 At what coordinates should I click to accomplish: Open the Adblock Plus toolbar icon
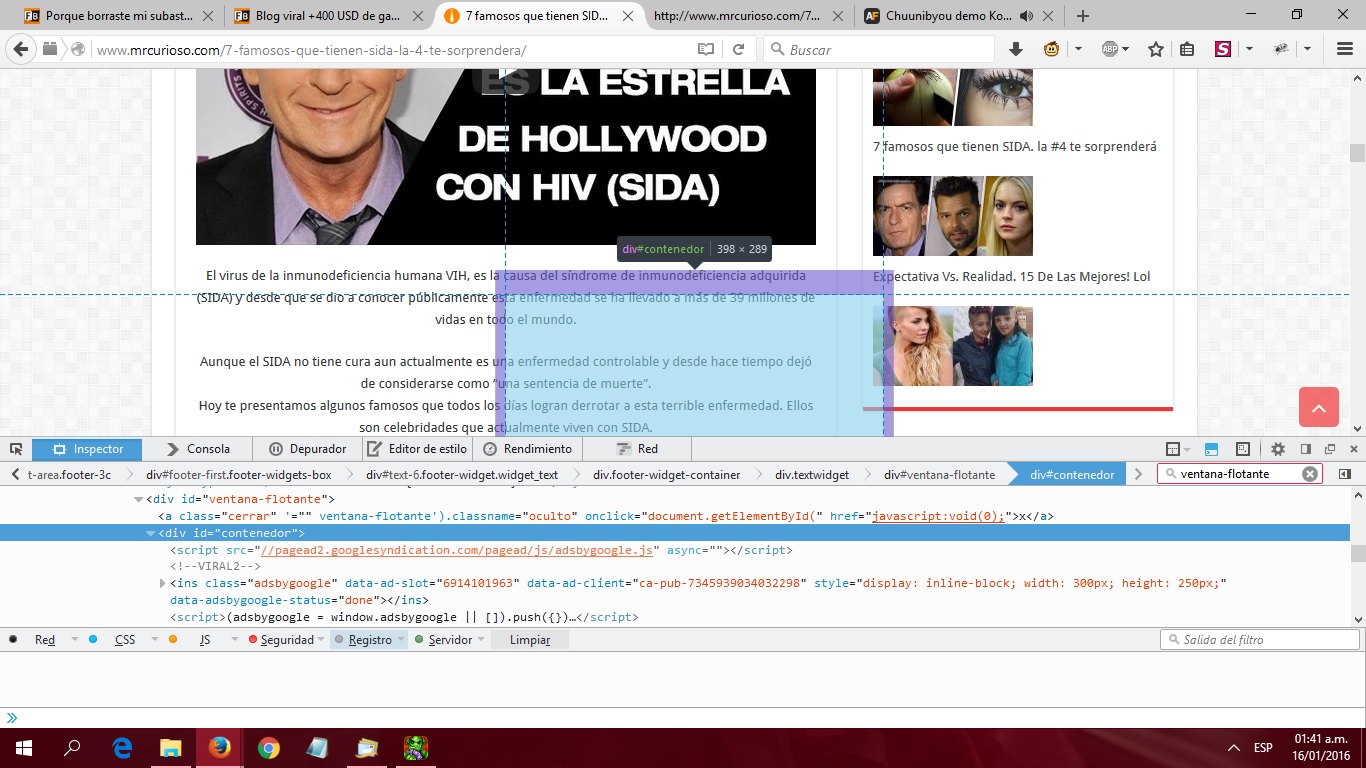pyautogui.click(x=1110, y=49)
